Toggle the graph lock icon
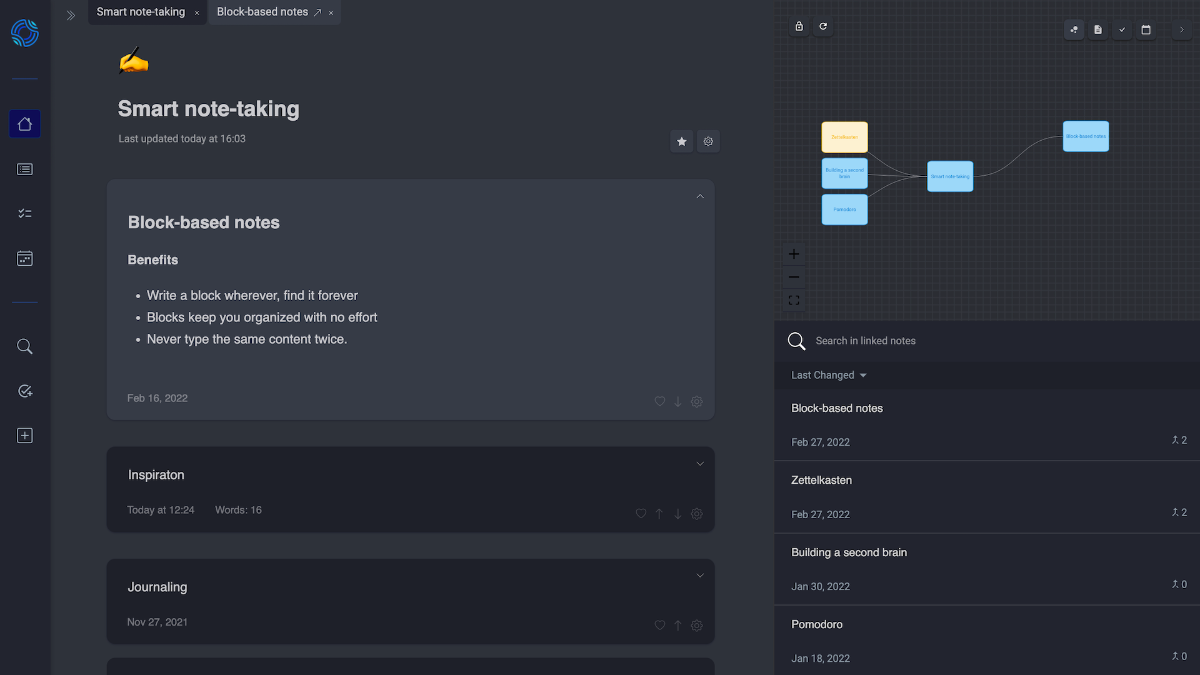This screenshot has width=1200, height=675. pos(798,27)
